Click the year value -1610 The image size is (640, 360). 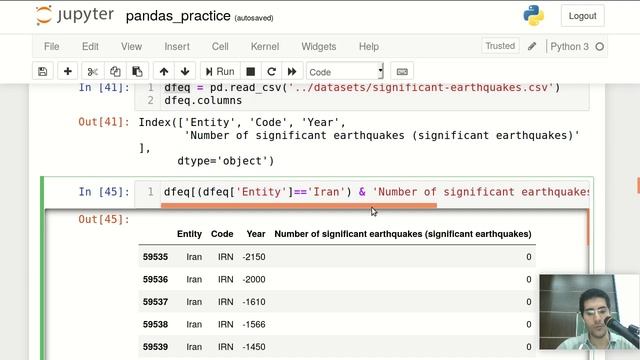click(x=254, y=302)
